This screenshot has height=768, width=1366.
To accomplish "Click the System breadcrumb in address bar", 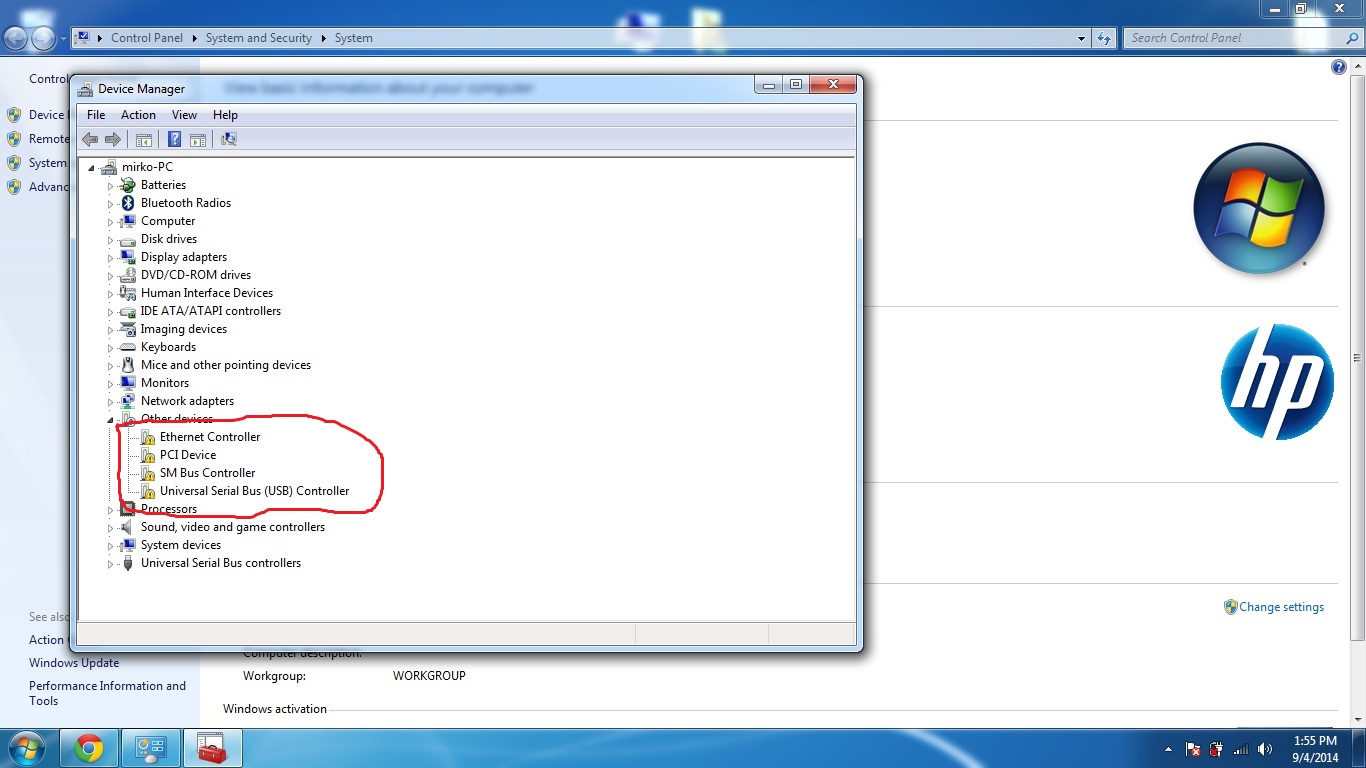I will tap(353, 38).
